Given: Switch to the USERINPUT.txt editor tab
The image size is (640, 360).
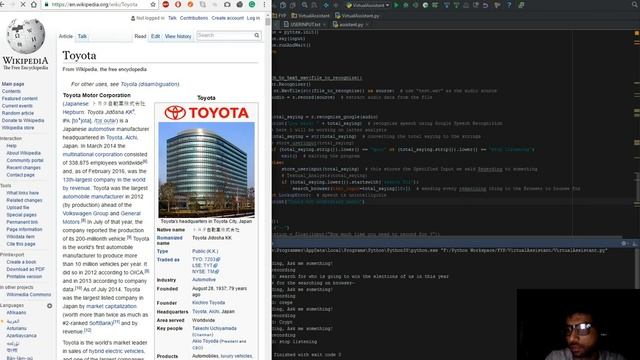Looking at the screenshot, I should pos(302,24).
